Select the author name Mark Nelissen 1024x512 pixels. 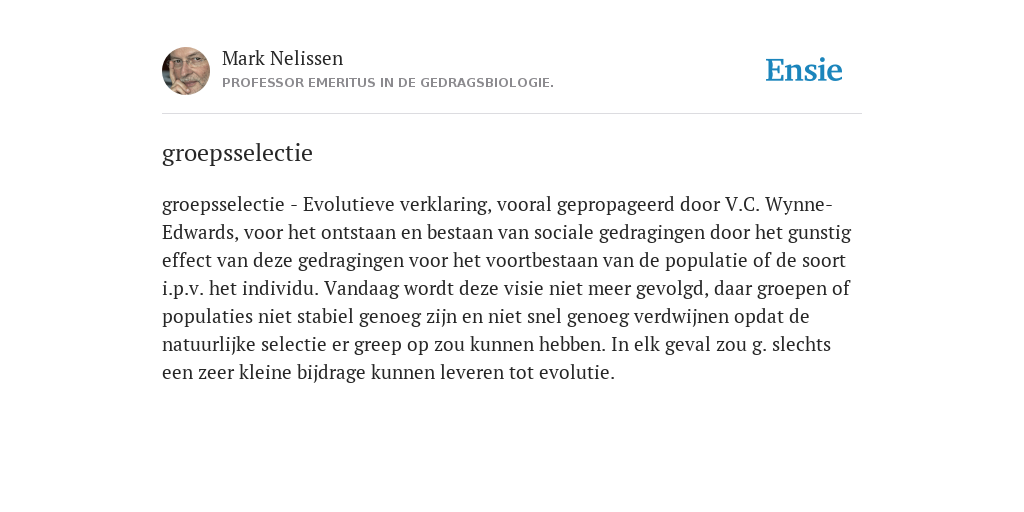click(282, 58)
